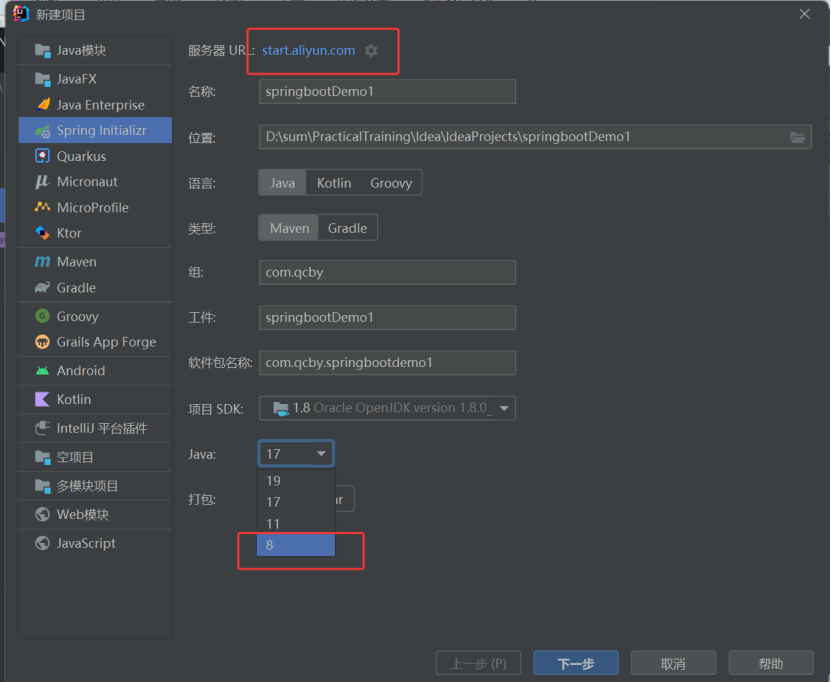The width and height of the screenshot is (831, 683).
Task: Select the Quarkus project type
Action: click(x=95, y=156)
